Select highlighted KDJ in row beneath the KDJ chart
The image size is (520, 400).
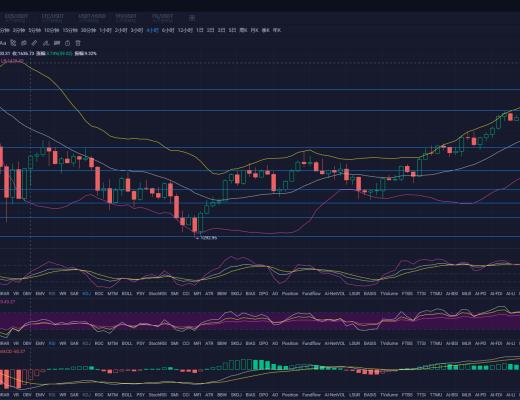[86, 294]
